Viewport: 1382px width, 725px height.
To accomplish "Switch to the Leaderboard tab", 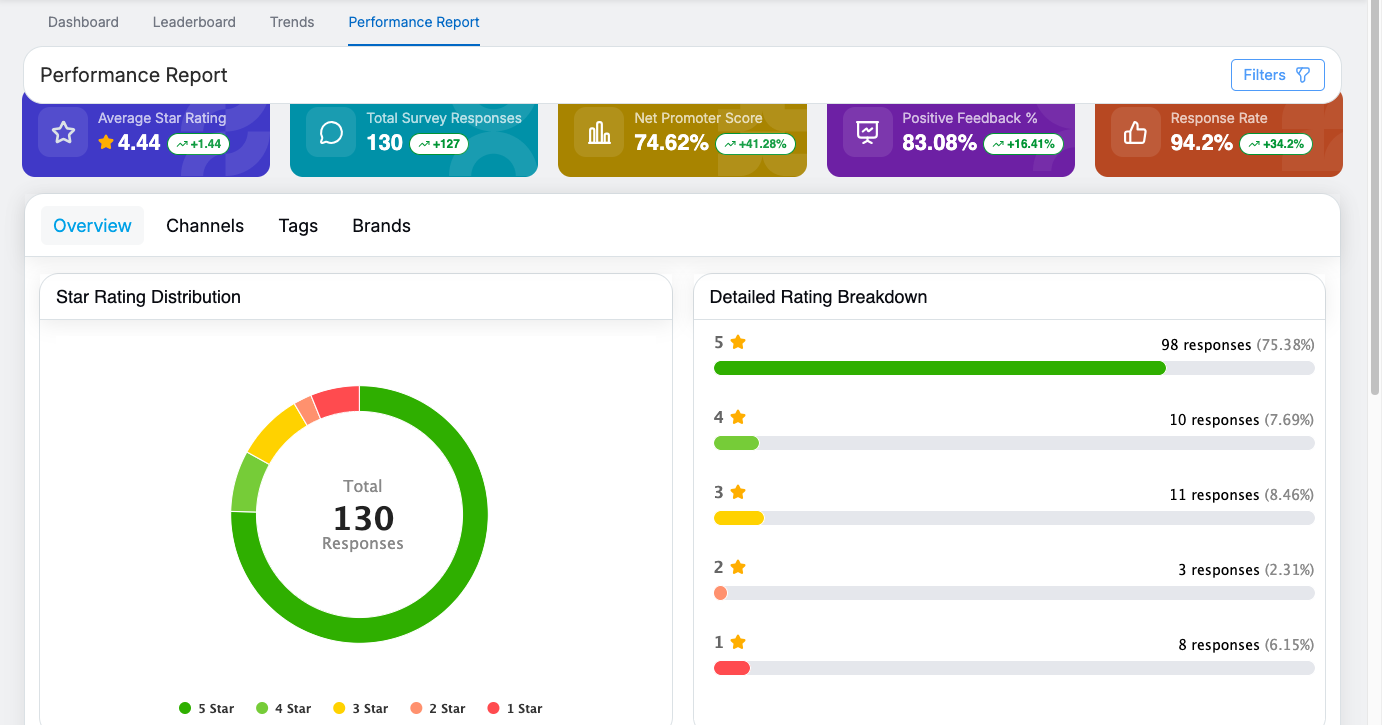I will 194,22.
